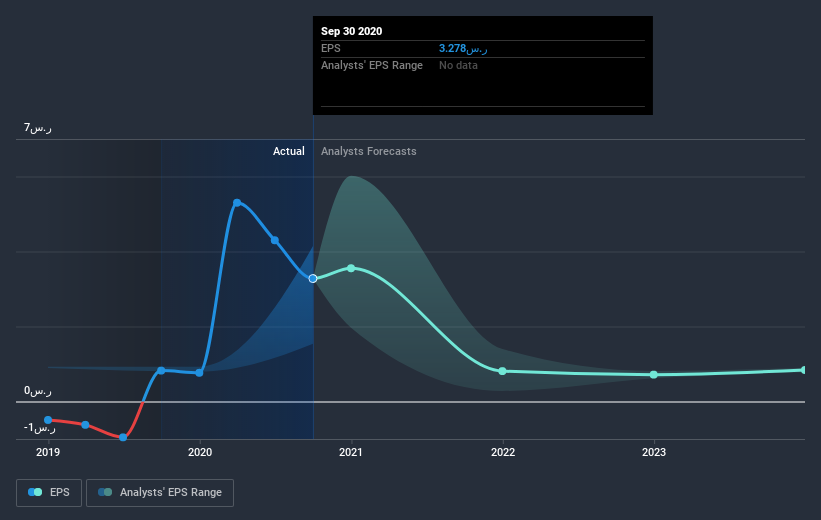821x520 pixels.
Task: Click the second 2019 EPS point on the red line
Action: (x=85, y=425)
